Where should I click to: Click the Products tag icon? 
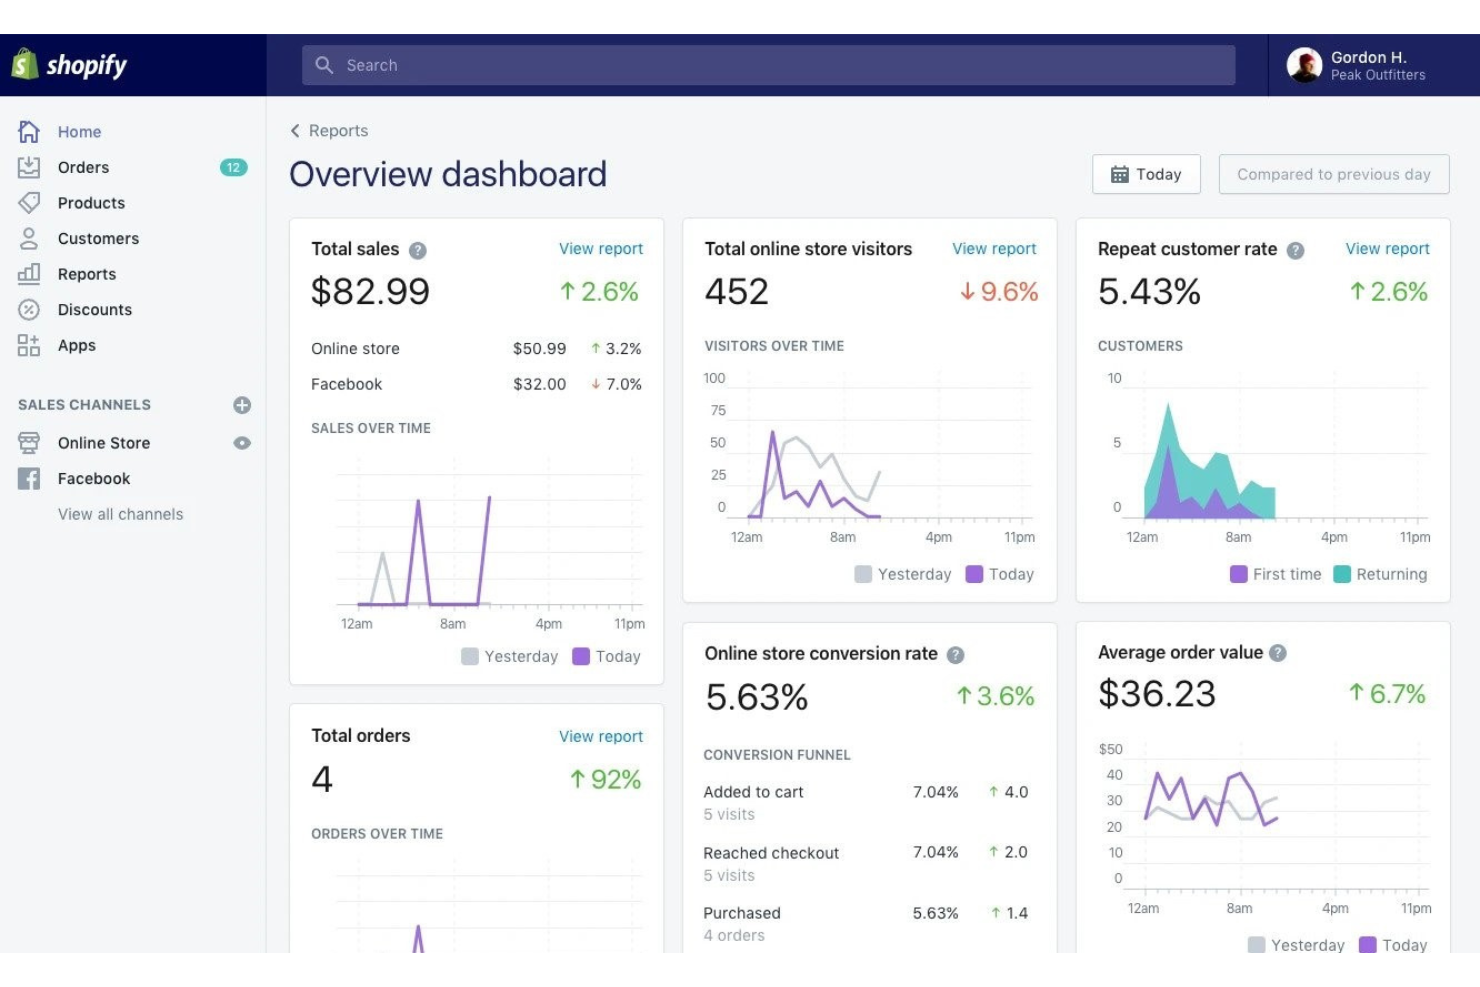click(x=29, y=203)
